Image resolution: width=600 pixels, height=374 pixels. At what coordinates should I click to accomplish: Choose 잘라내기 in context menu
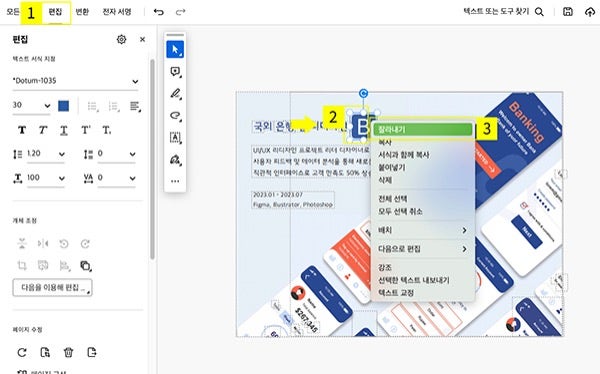point(423,129)
